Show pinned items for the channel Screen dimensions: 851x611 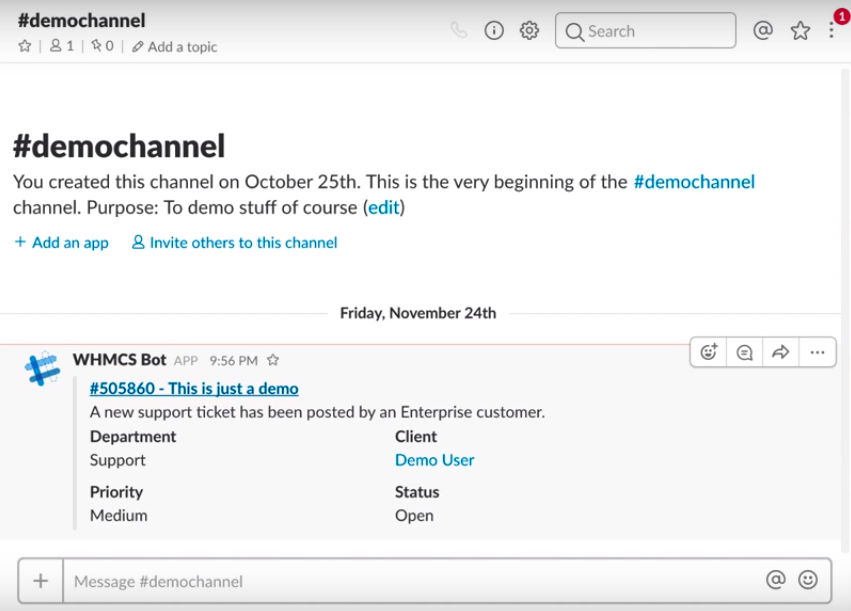tap(102, 46)
